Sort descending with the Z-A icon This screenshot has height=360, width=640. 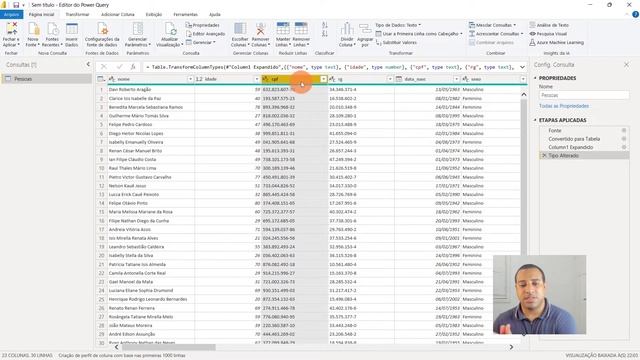[x=324, y=34]
